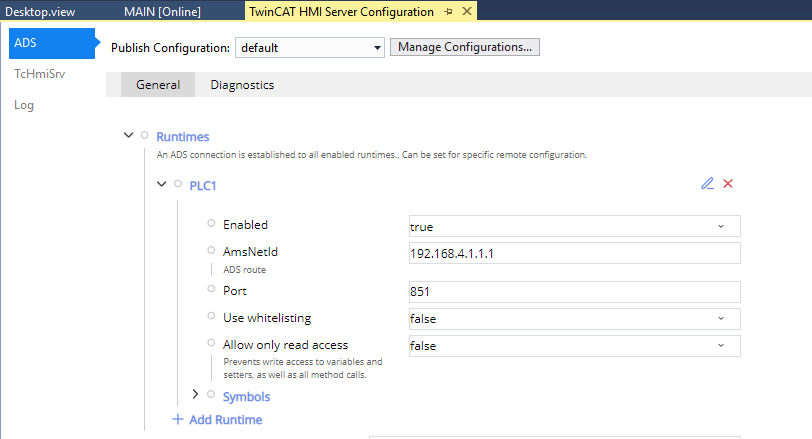Click the 'Prevents write access to variables' description
Image resolution: width=812 pixels, height=439 pixels.
tap(302, 368)
